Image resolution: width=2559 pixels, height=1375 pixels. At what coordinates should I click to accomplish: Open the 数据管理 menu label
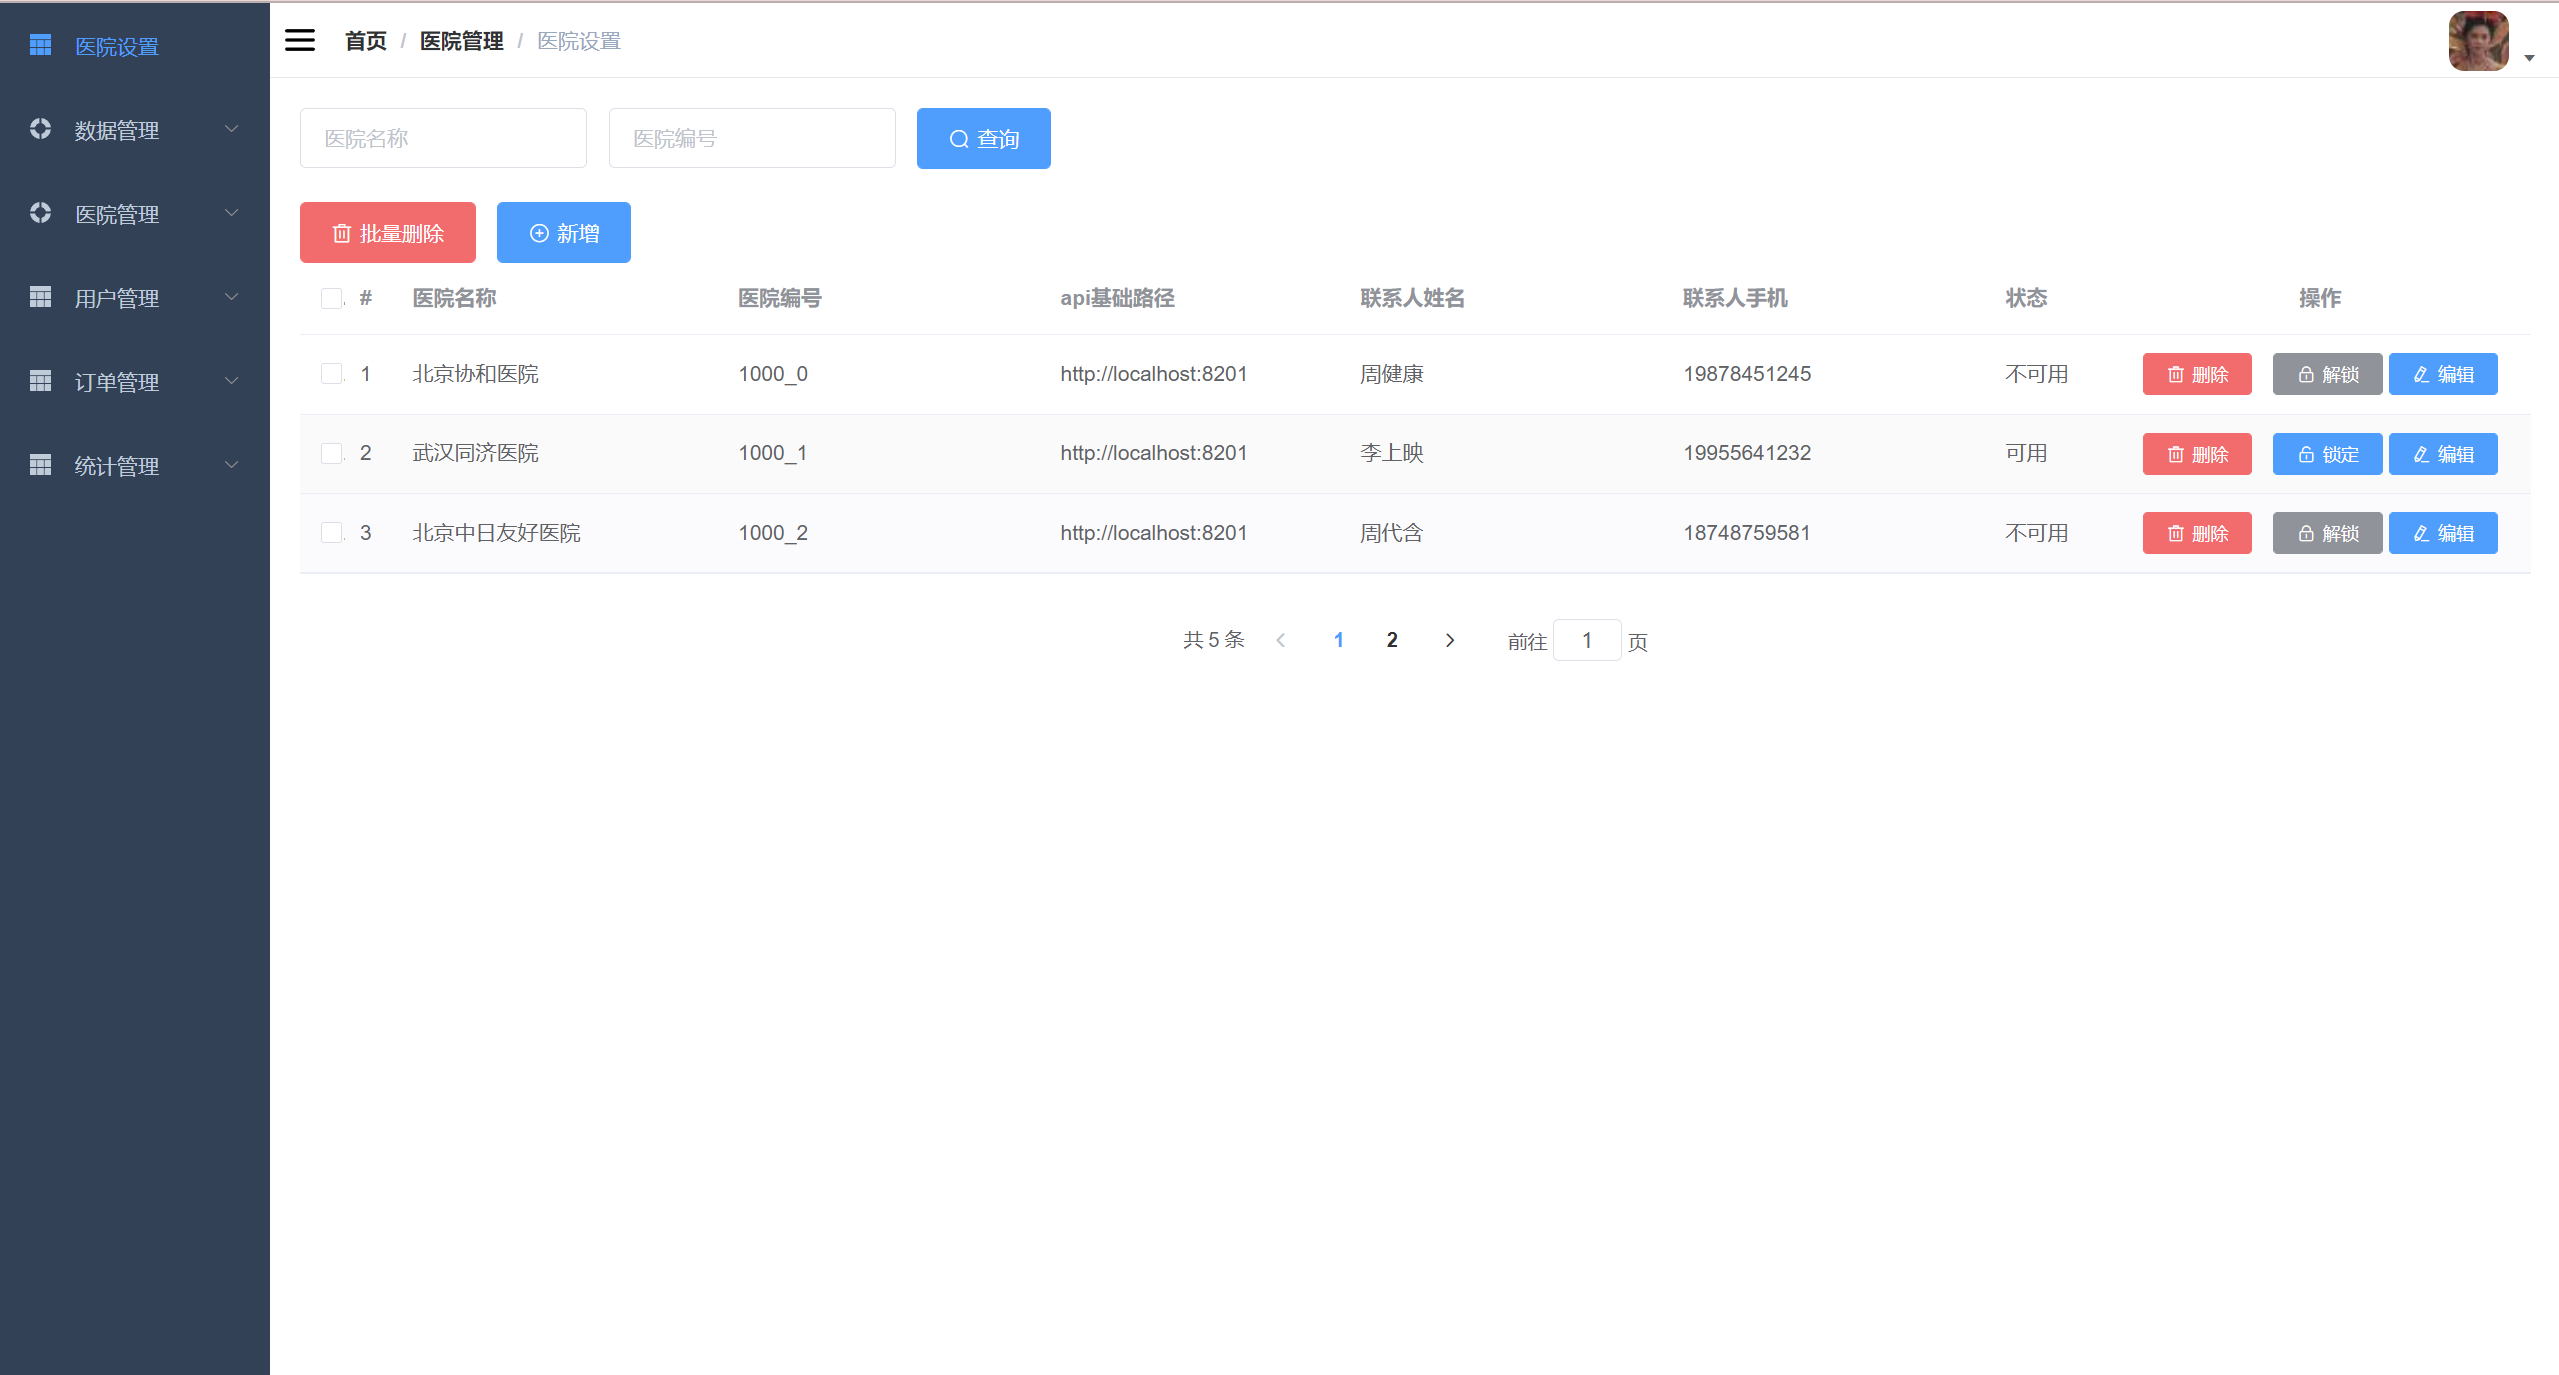(x=117, y=131)
